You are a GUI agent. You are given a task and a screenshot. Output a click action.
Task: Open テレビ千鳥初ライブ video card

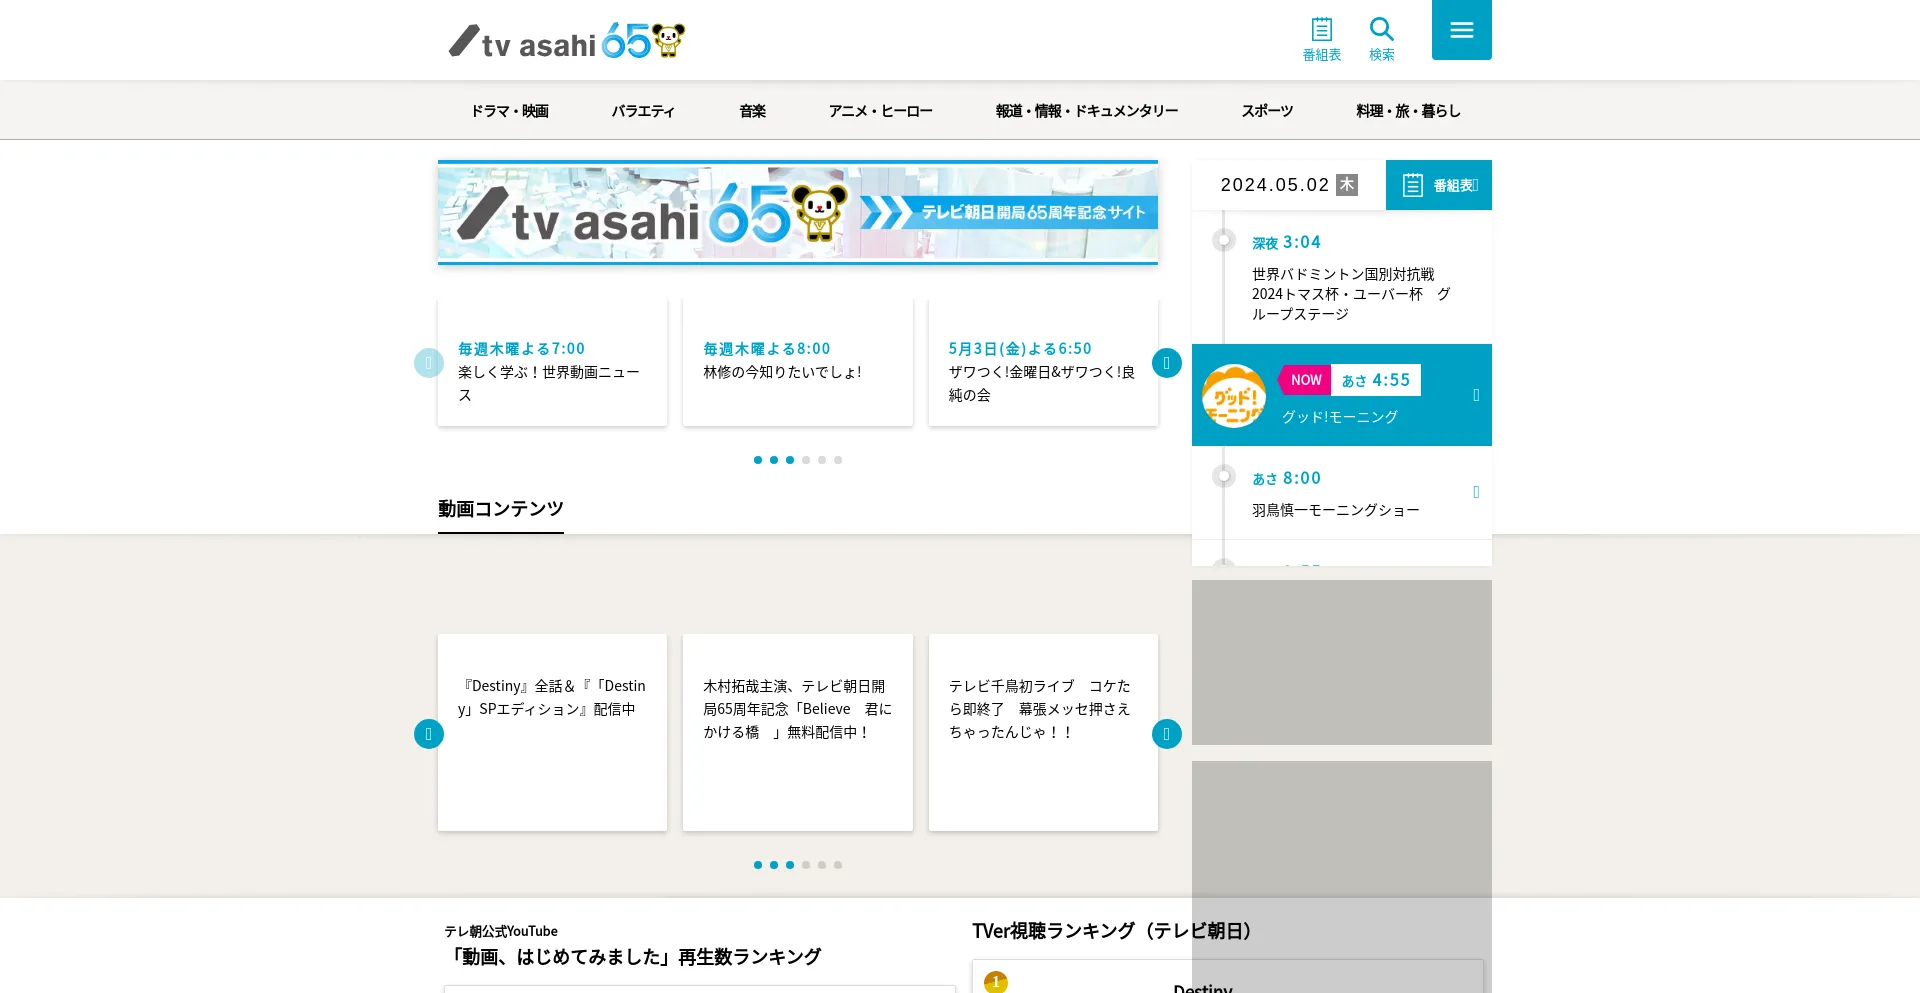[1043, 732]
